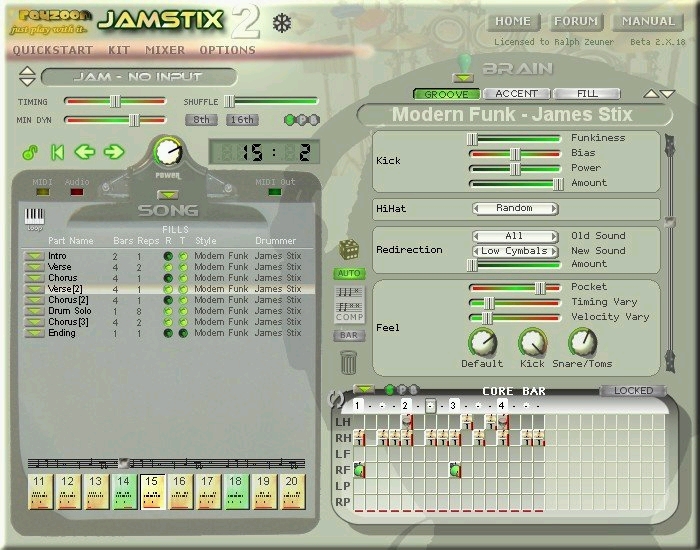Adjust the Feel Pocket slider
This screenshot has width=700, height=550.
[515, 288]
